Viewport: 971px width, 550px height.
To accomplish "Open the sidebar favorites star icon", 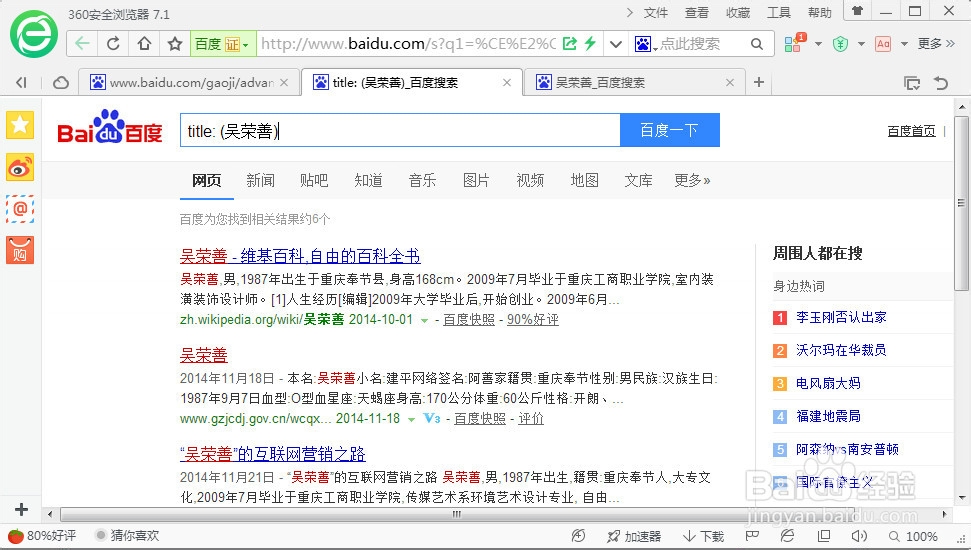I will tap(20, 125).
